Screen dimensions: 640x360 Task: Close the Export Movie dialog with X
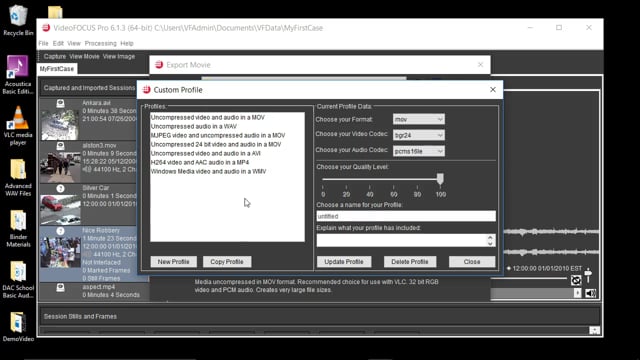click(x=480, y=64)
